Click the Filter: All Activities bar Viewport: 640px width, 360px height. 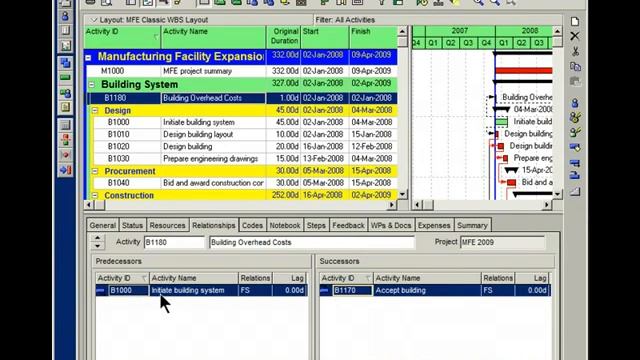[x=438, y=20]
